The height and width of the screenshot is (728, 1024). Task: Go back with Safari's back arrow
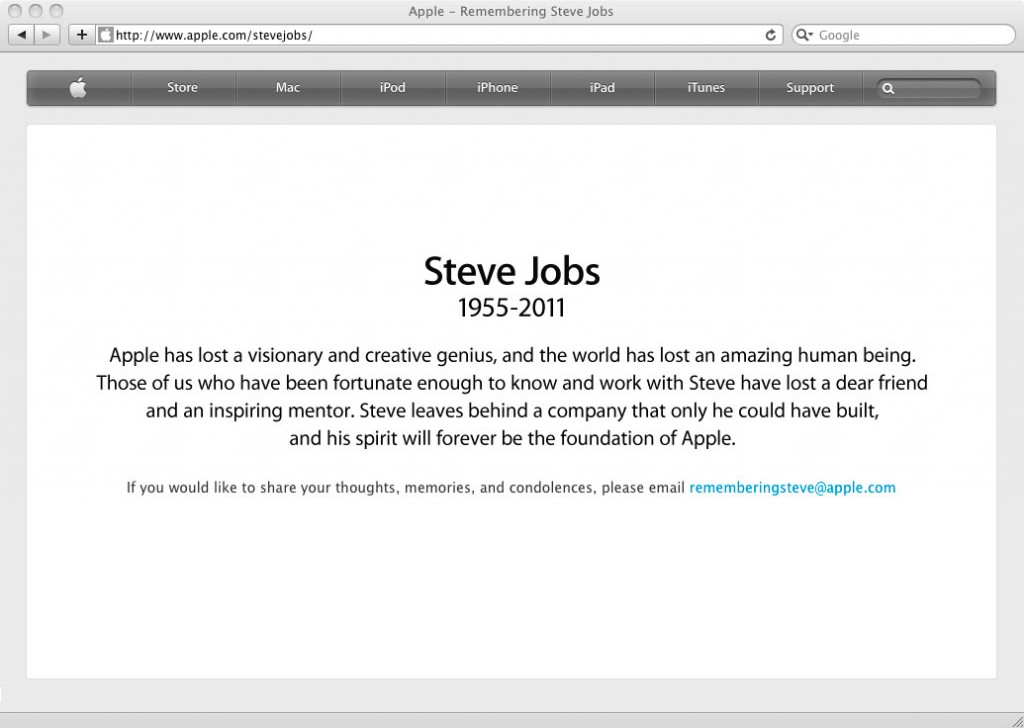click(x=21, y=35)
